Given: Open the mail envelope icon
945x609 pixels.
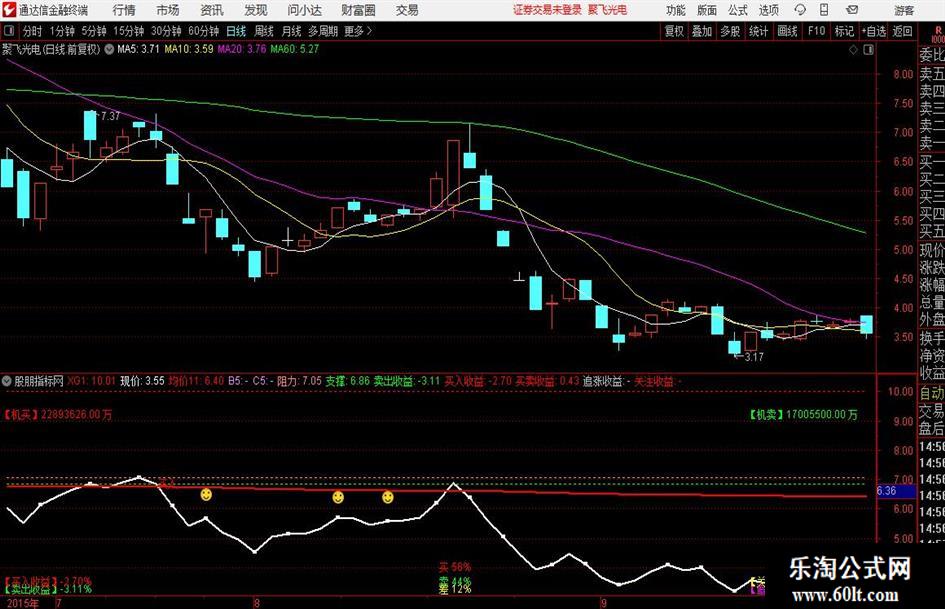Looking at the screenshot, I should (852, 10).
